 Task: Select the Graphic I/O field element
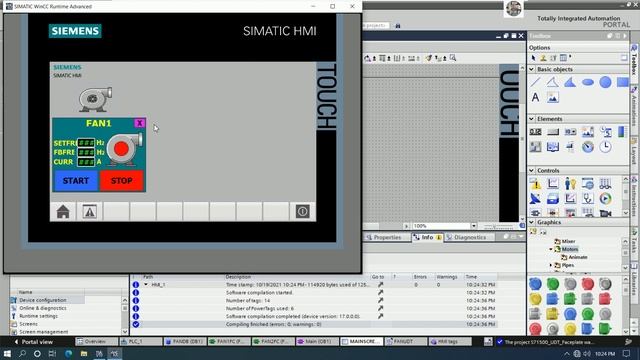[x=588, y=131]
